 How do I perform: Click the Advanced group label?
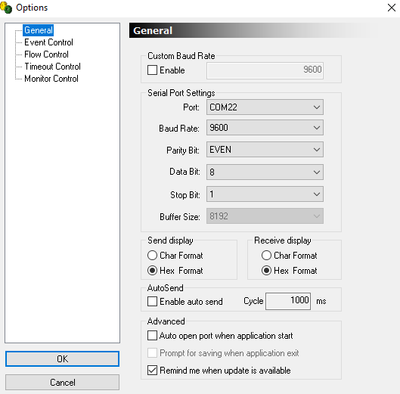point(166,321)
